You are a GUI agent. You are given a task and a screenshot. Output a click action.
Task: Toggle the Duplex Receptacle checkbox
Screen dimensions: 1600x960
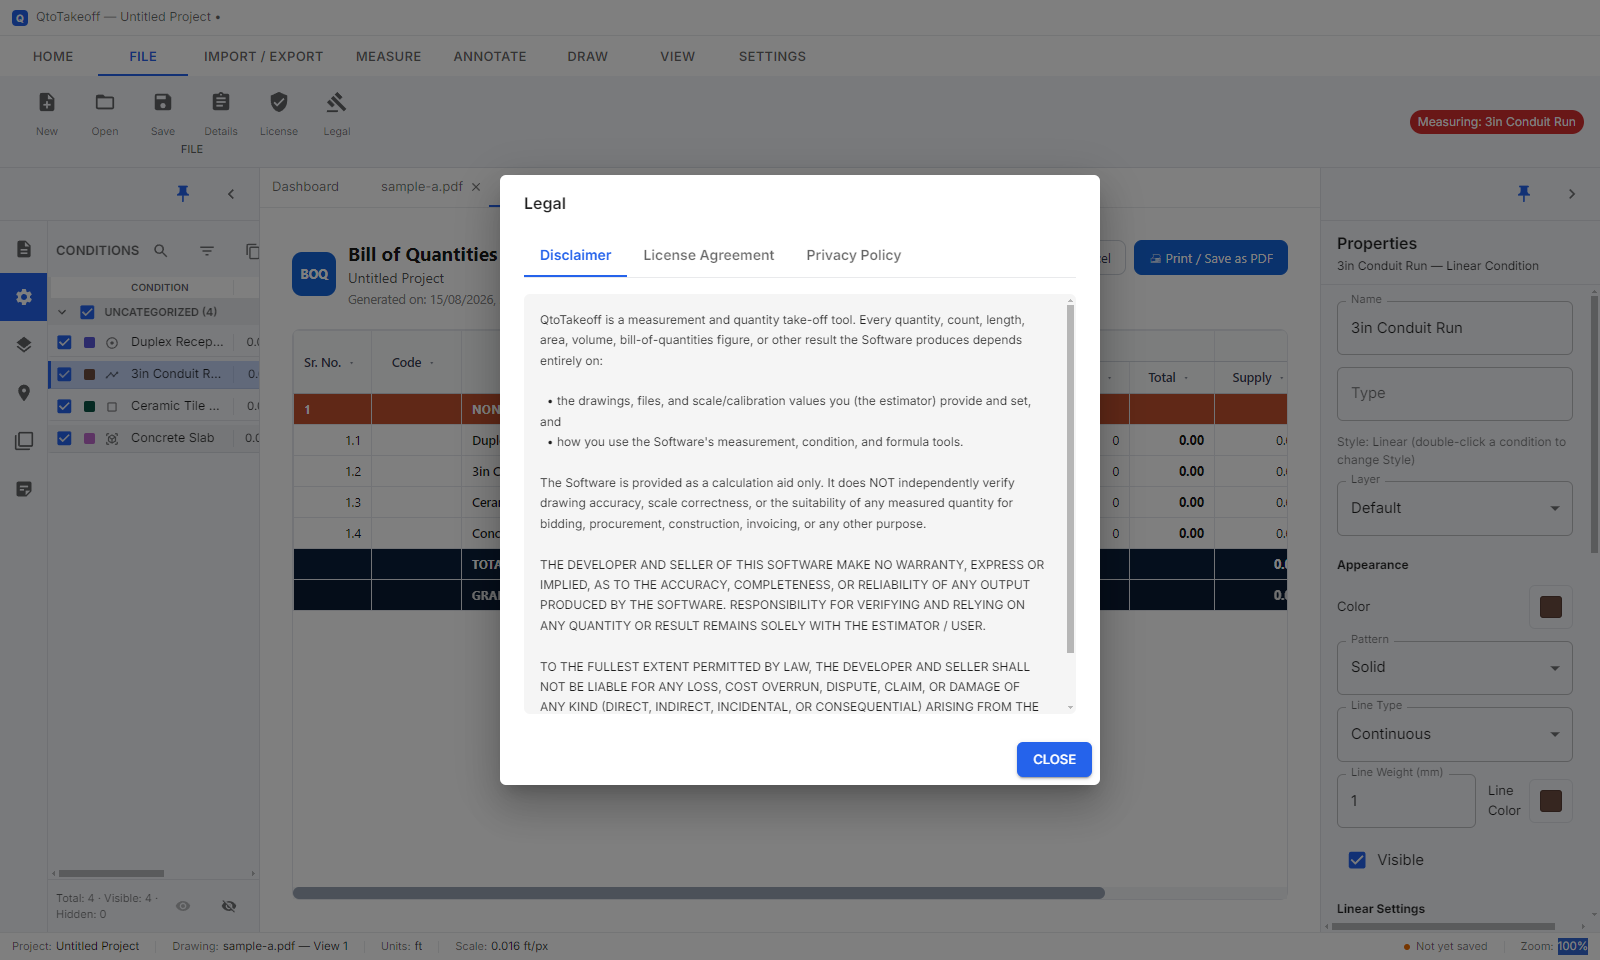pyautogui.click(x=64, y=342)
